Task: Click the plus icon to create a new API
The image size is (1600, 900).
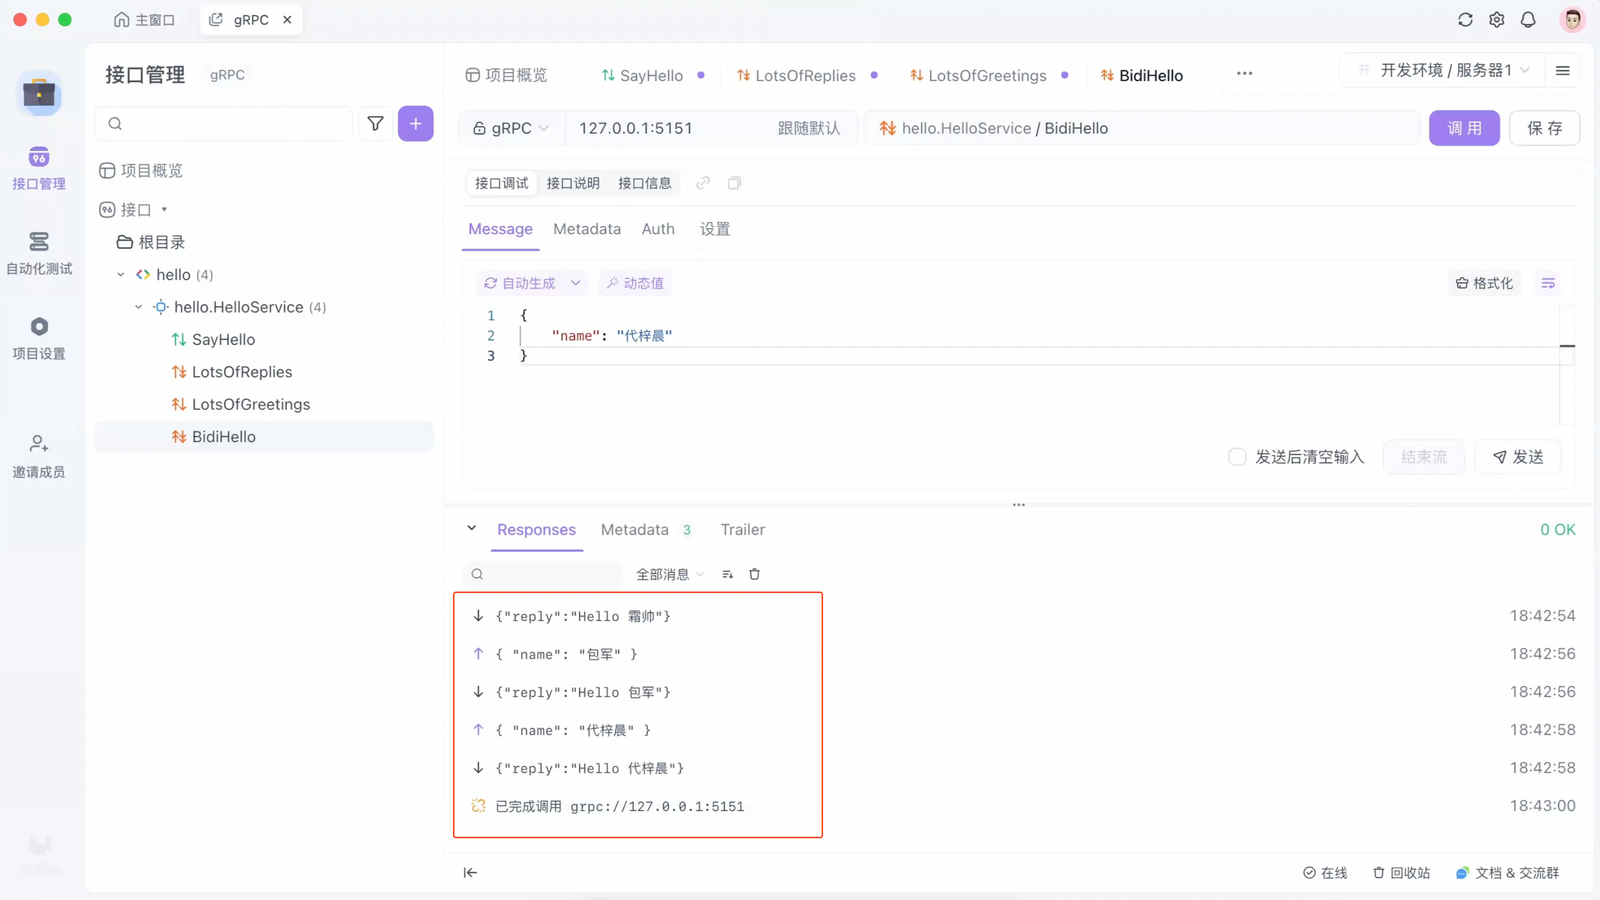Action: pos(415,123)
